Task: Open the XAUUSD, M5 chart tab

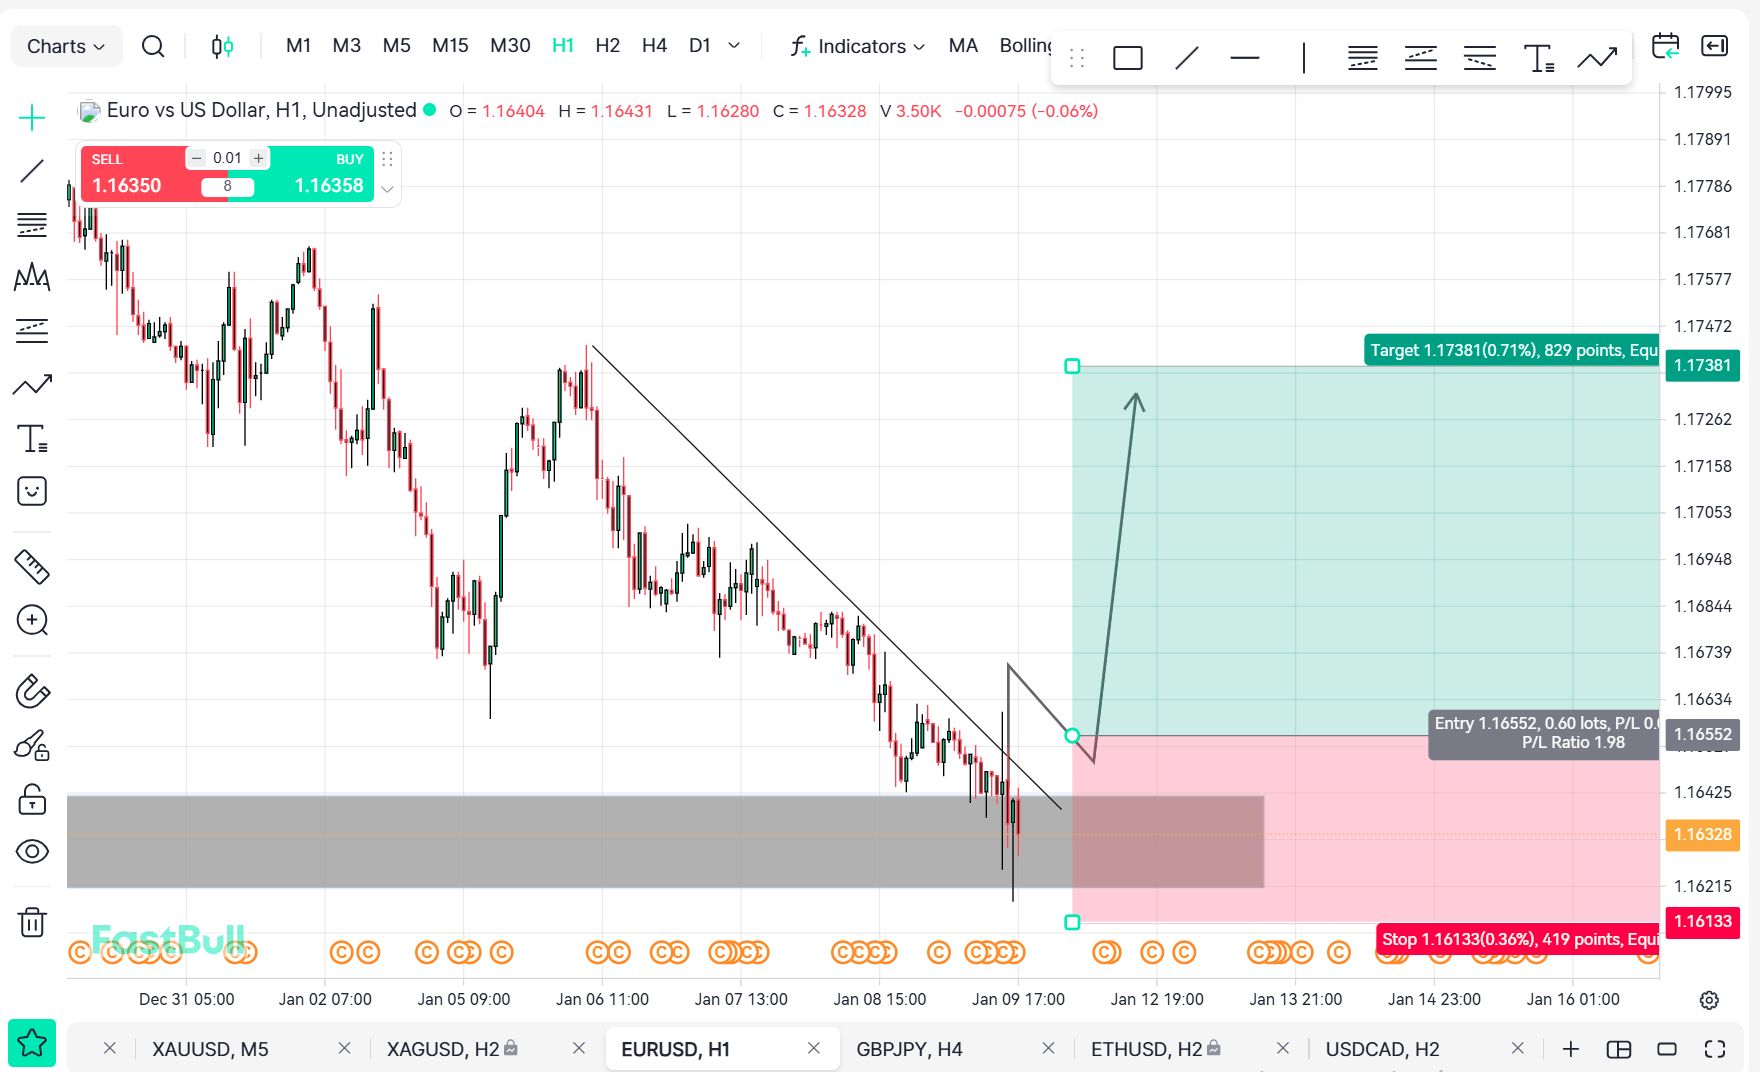Action: tap(210, 1049)
